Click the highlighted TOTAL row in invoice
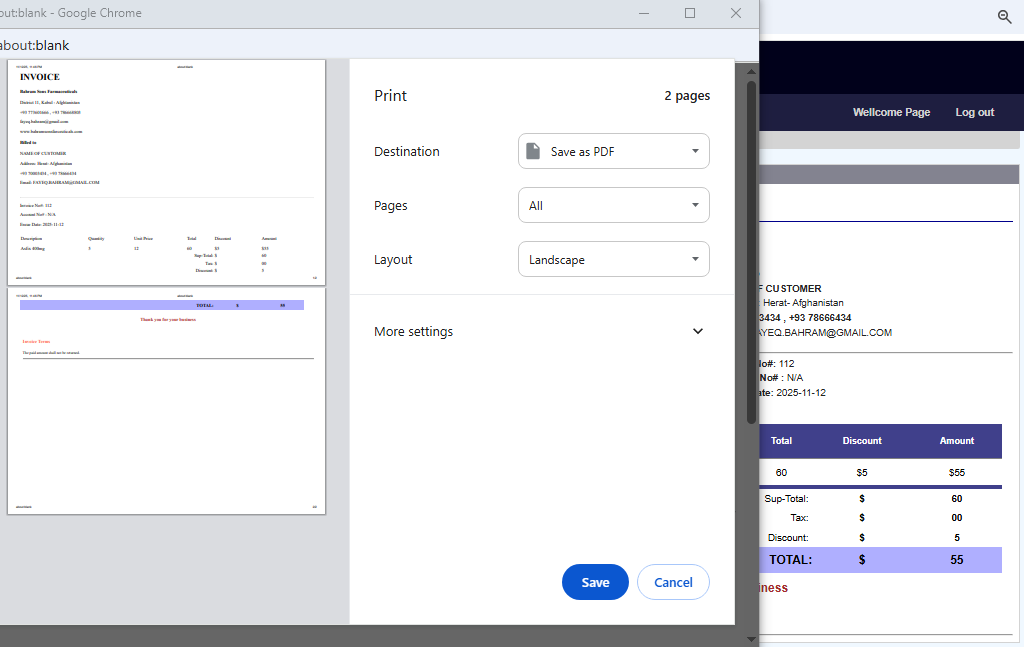1024x647 pixels. click(x=880, y=560)
